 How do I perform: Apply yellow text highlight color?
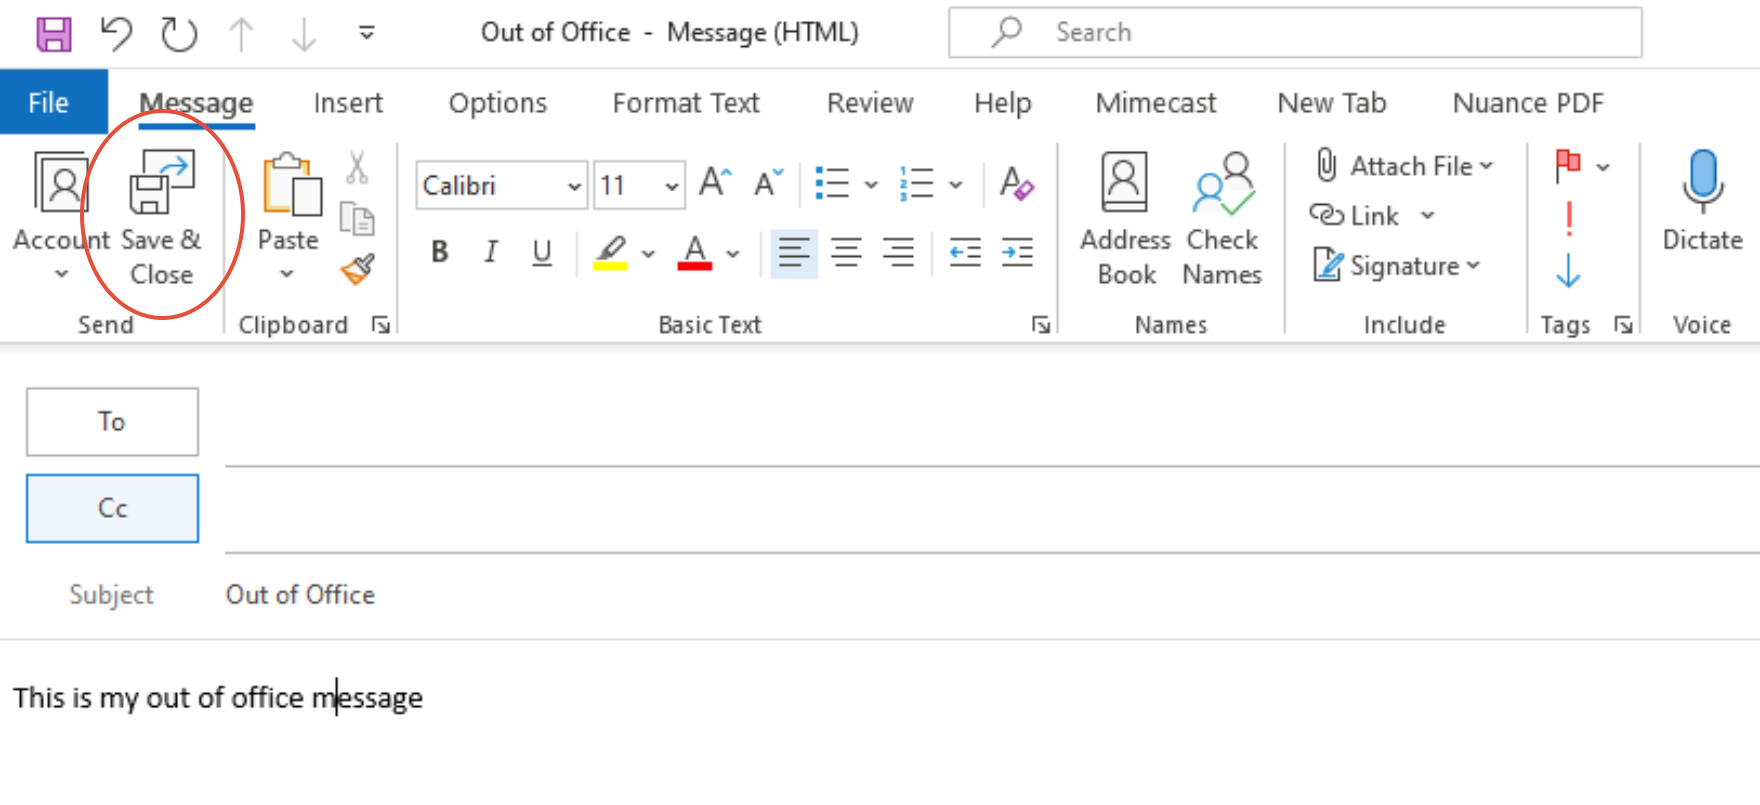pyautogui.click(x=611, y=252)
